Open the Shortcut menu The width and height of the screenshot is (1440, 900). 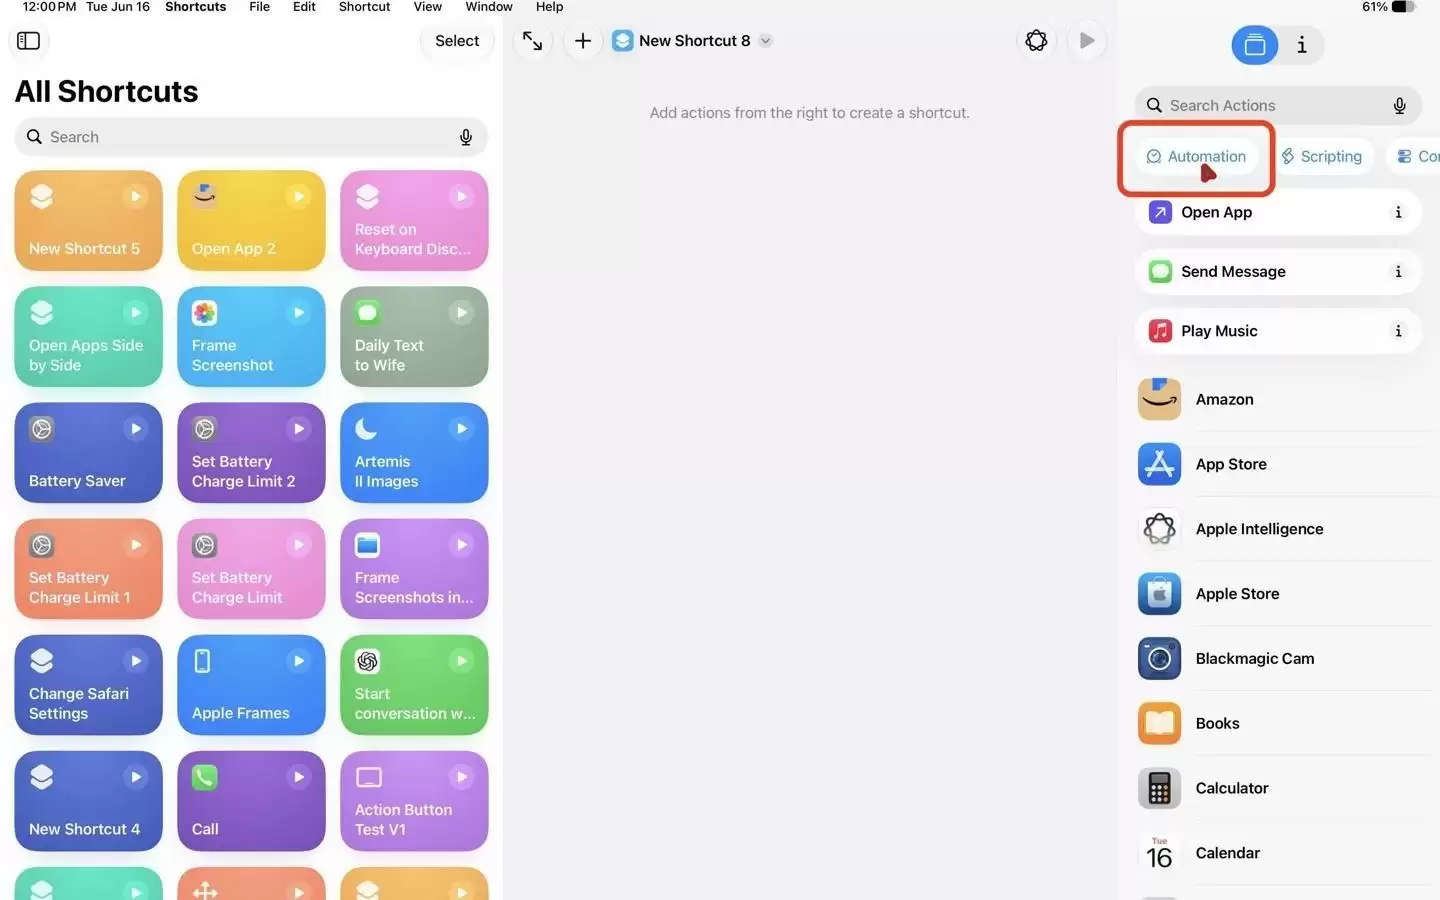pyautogui.click(x=364, y=7)
